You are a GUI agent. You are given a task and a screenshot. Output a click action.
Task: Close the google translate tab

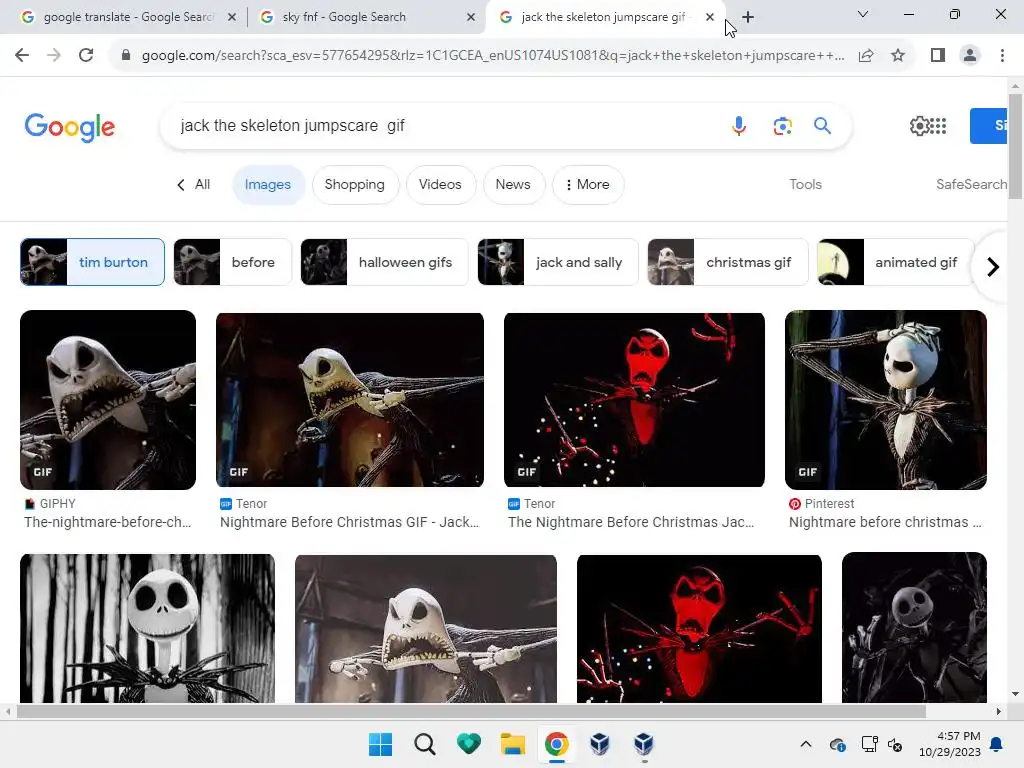[232, 17]
